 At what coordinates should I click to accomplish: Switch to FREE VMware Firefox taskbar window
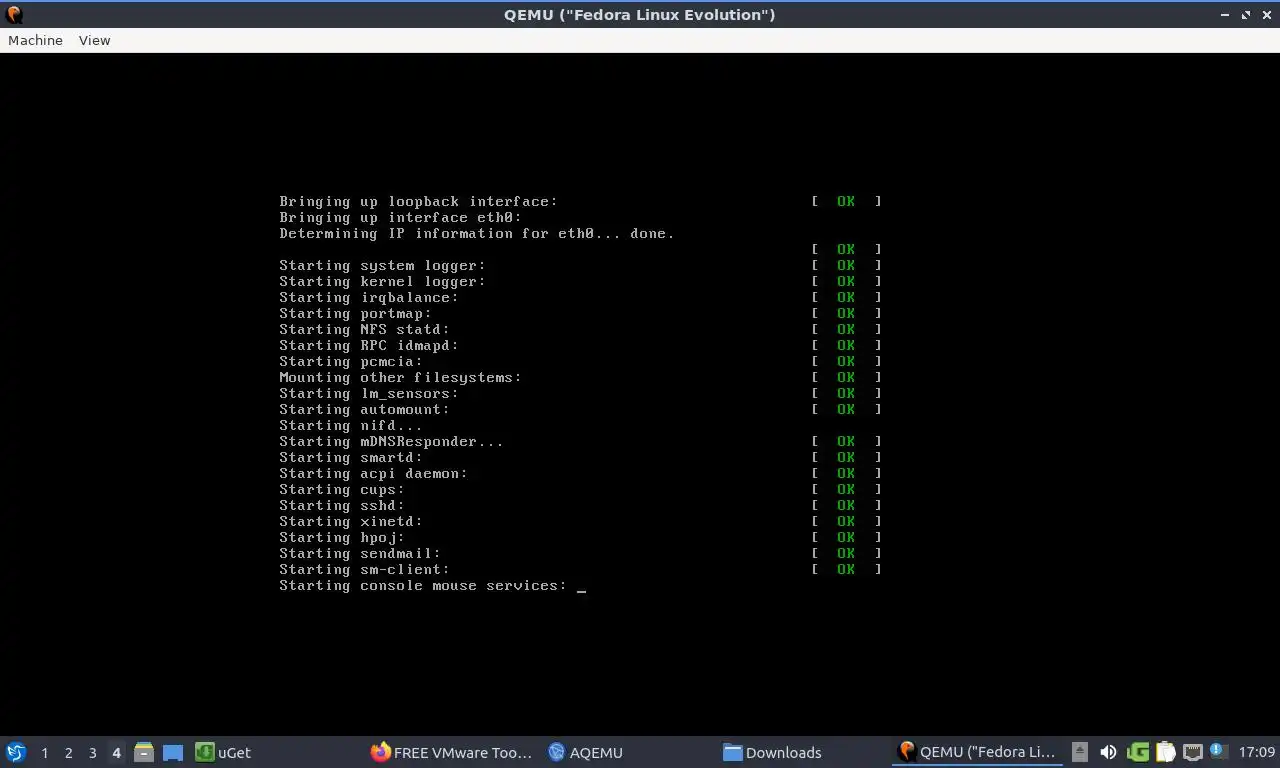[452, 752]
